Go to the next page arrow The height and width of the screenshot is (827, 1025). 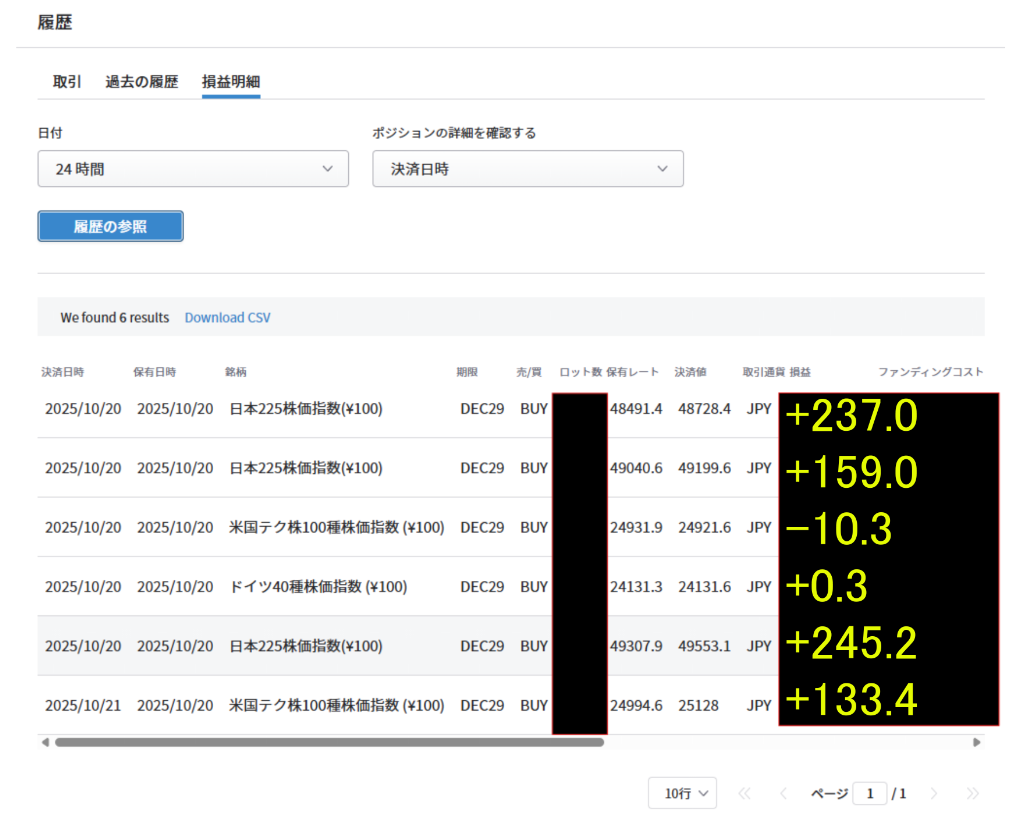934,793
